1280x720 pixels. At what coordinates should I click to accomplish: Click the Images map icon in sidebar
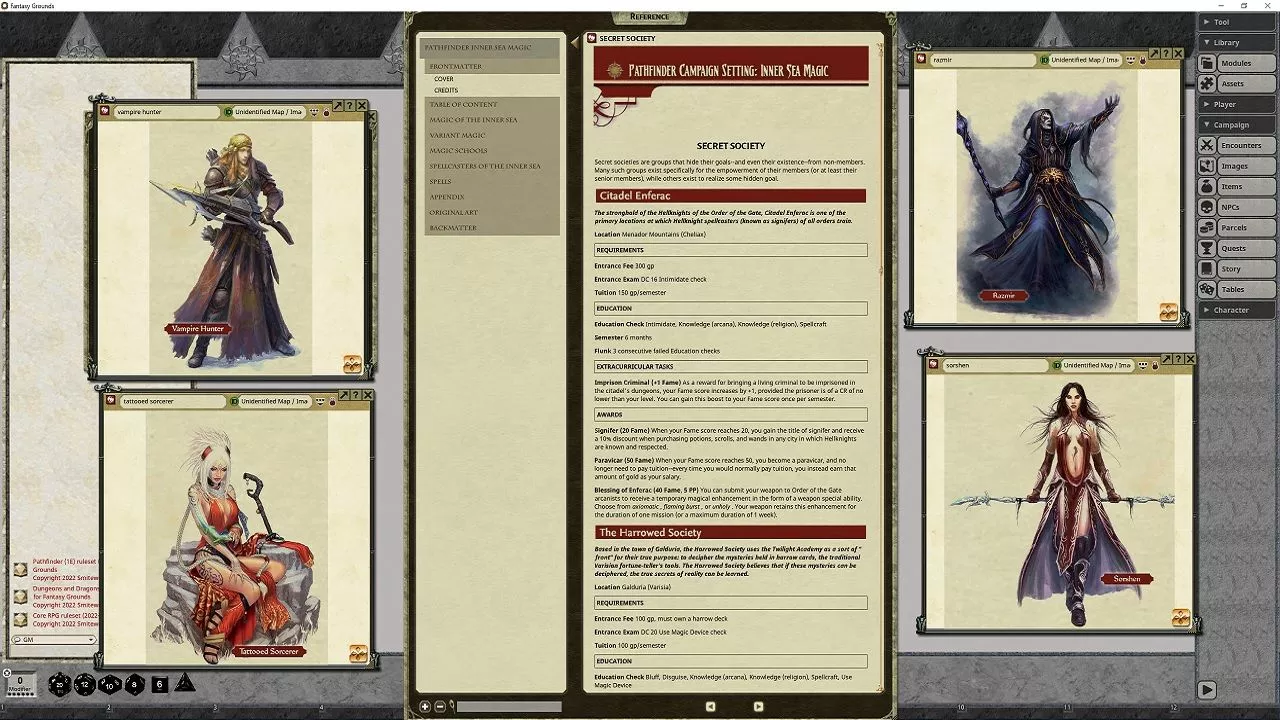[1207, 166]
